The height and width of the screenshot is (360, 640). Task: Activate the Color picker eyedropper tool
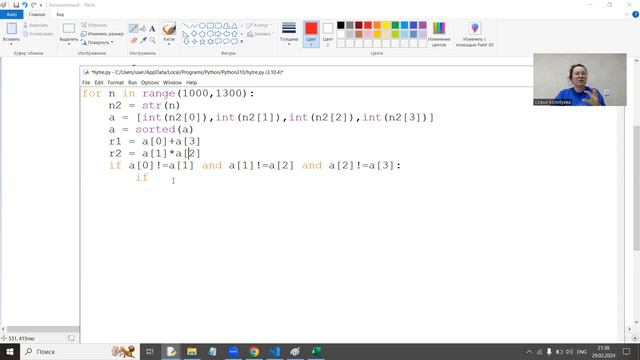click(143, 40)
